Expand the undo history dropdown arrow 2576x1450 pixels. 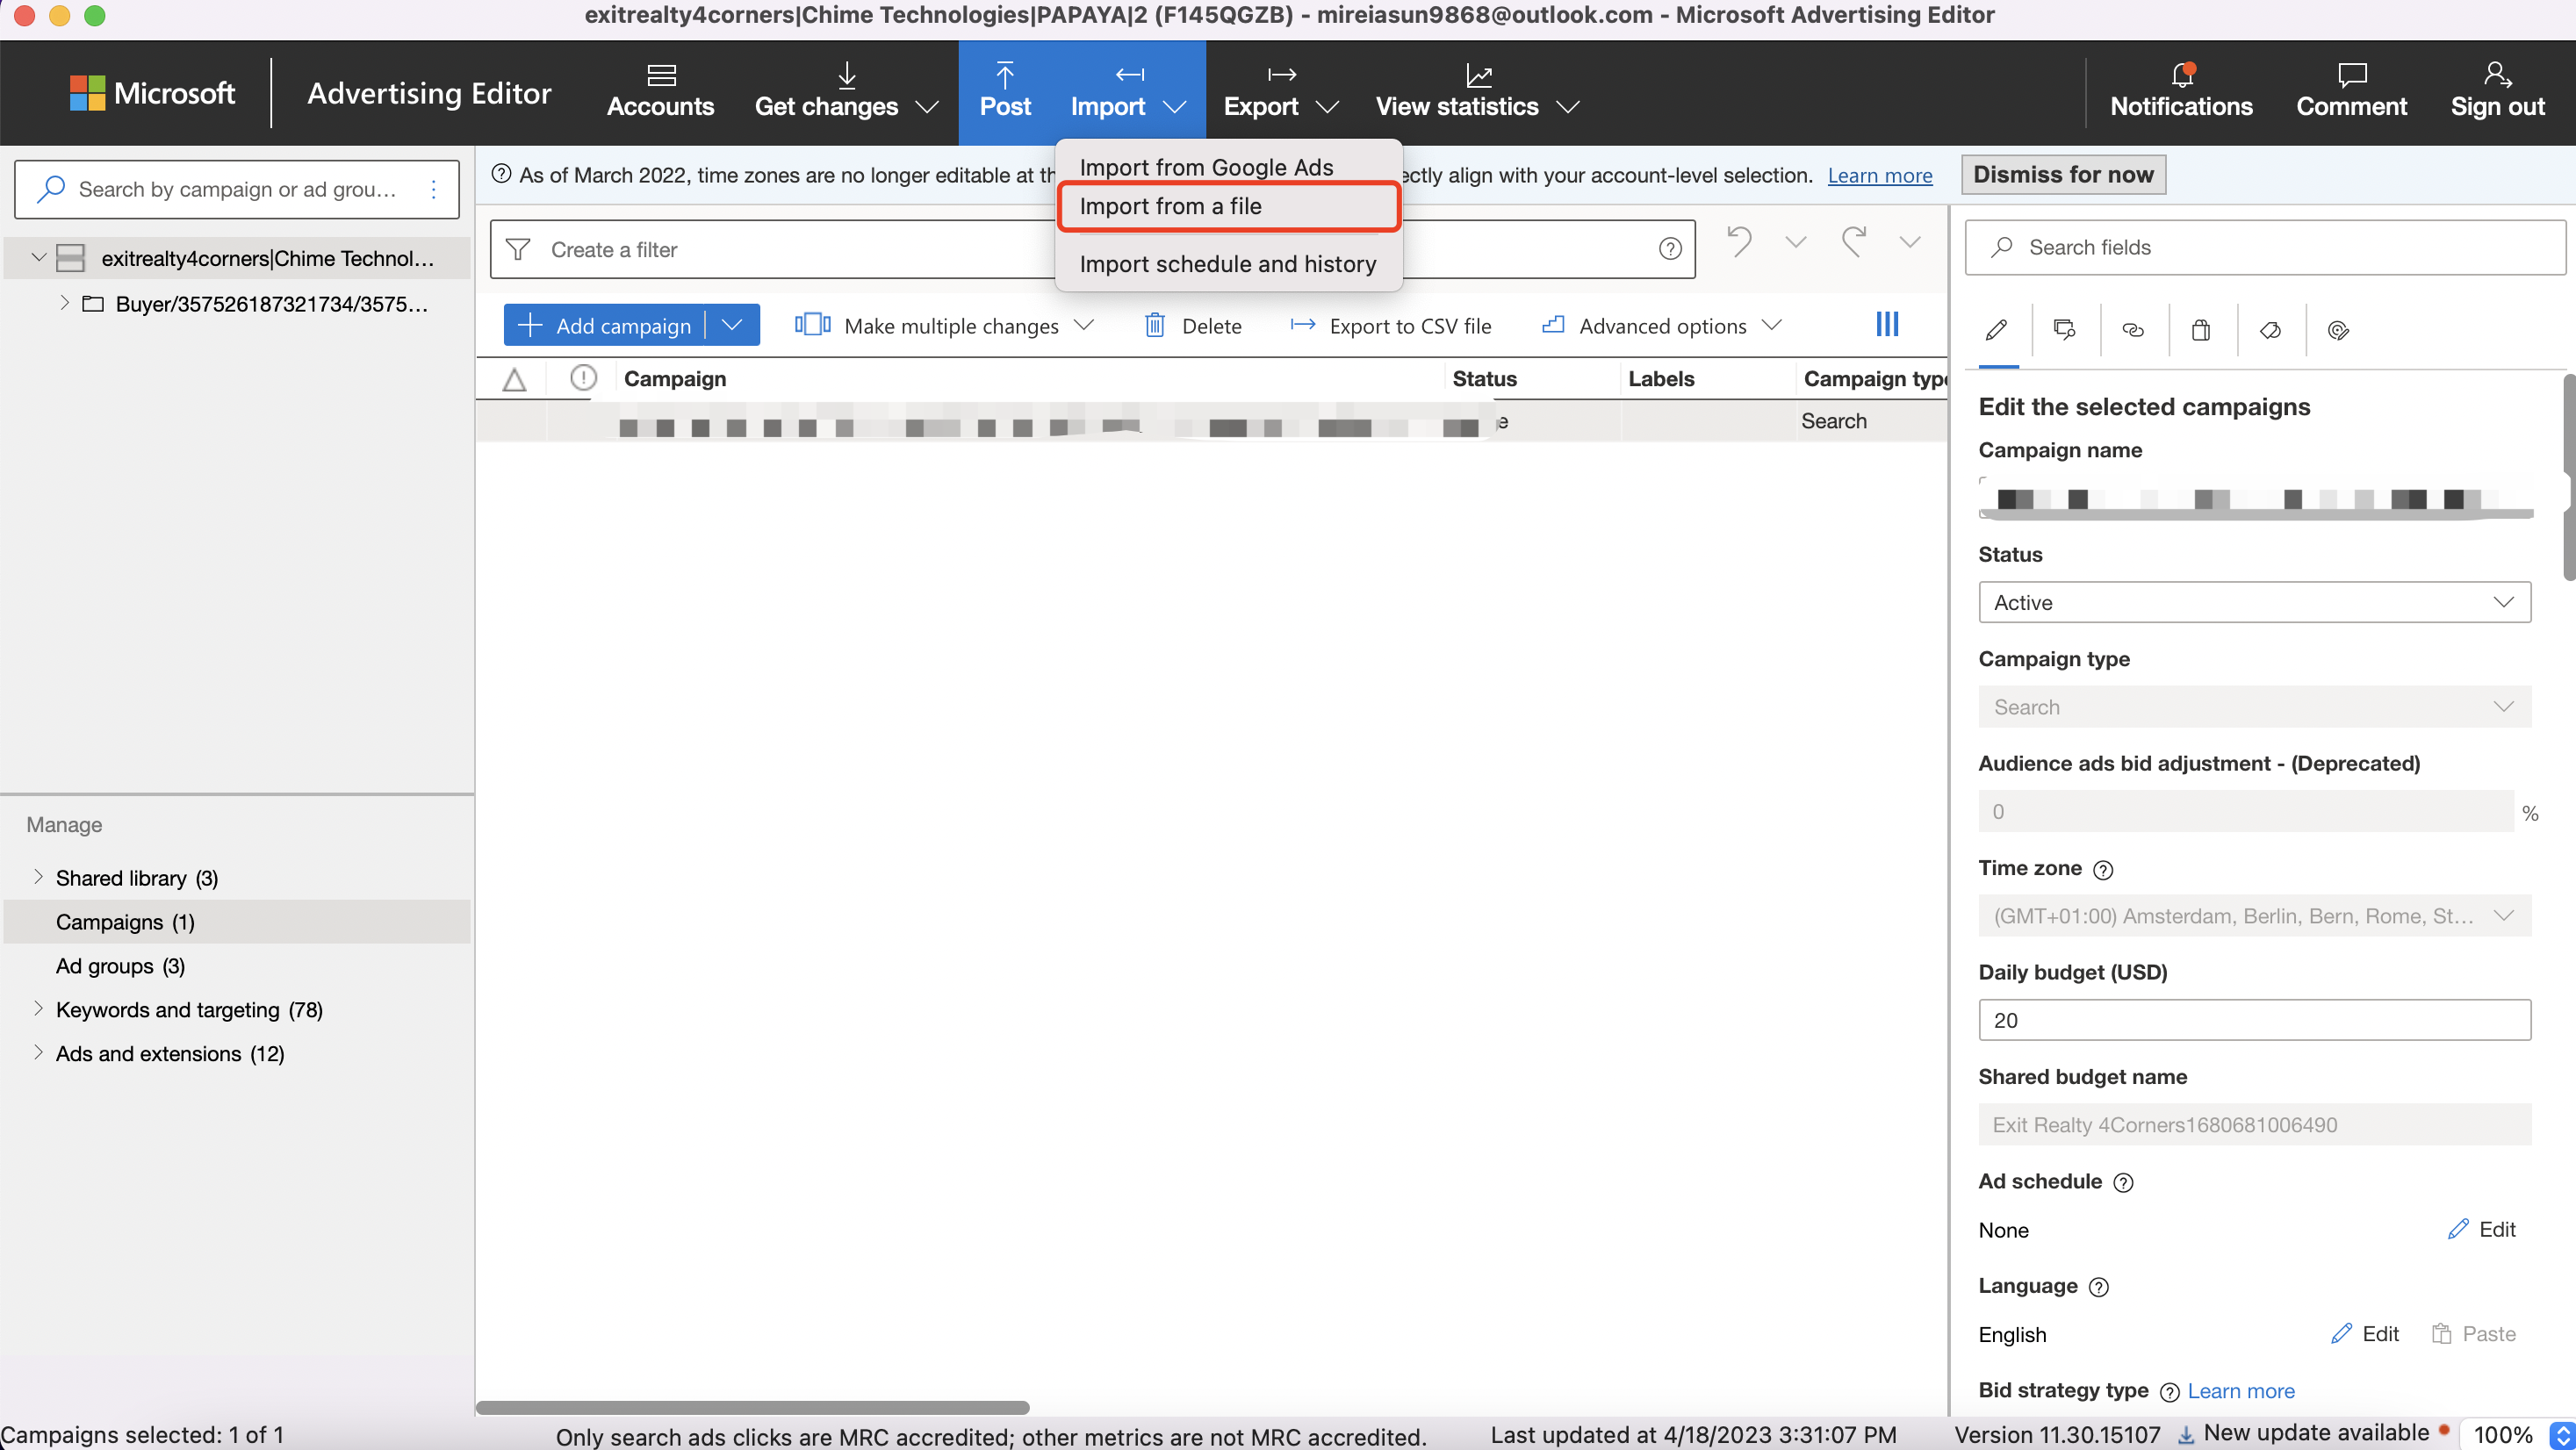coord(1795,243)
